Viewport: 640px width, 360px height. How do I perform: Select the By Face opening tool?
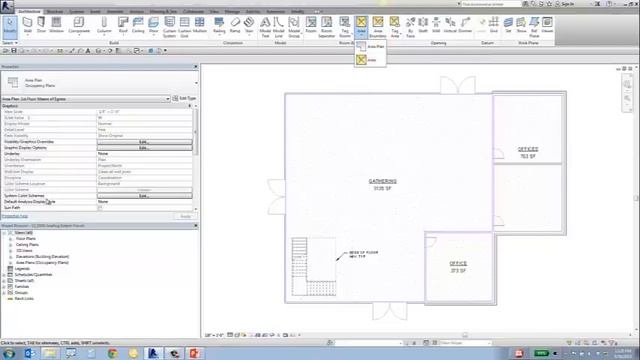411,27
